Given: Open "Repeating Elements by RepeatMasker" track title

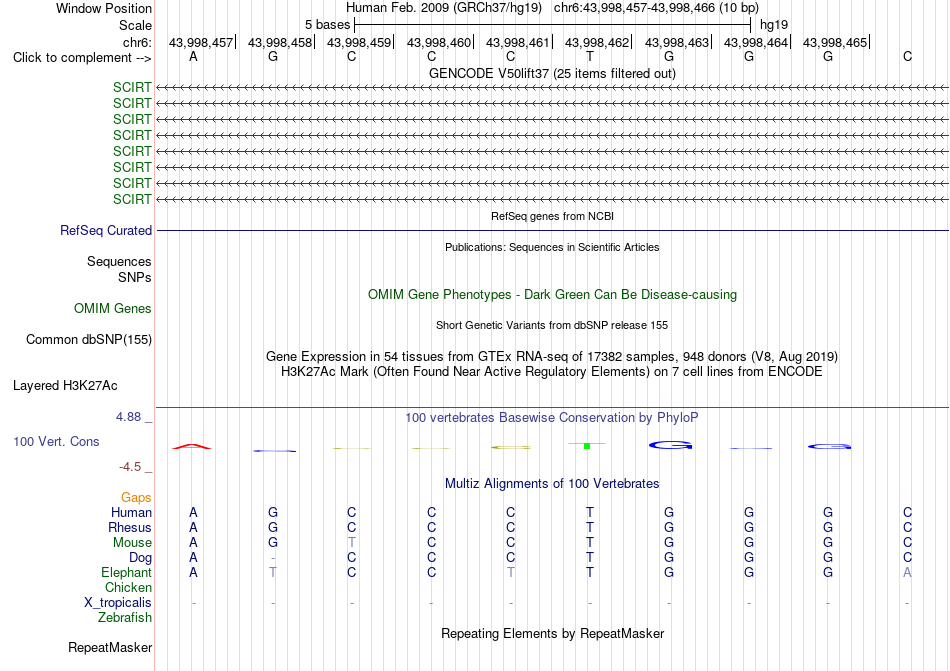Looking at the screenshot, I should click(x=552, y=634).
